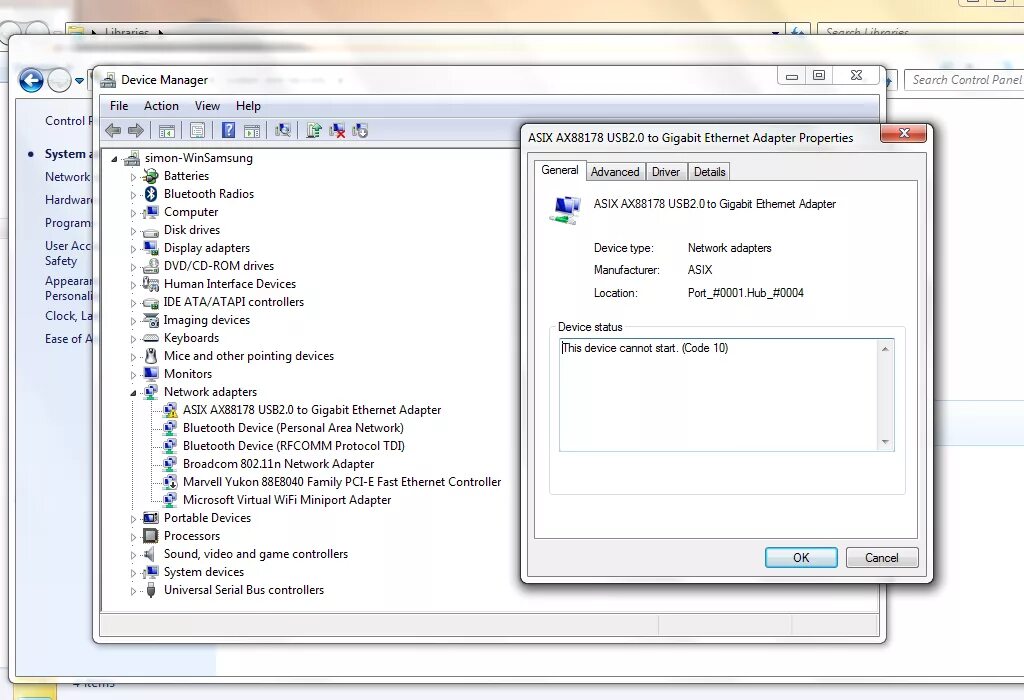The image size is (1024, 700).
Task: Click the Disable device toolbar icon
Action: 360,131
